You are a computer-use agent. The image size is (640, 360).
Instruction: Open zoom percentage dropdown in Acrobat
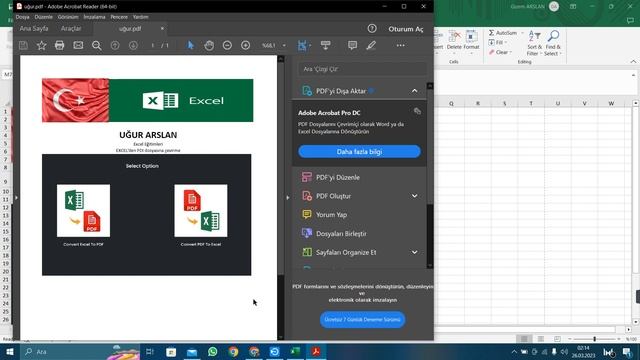(x=284, y=45)
